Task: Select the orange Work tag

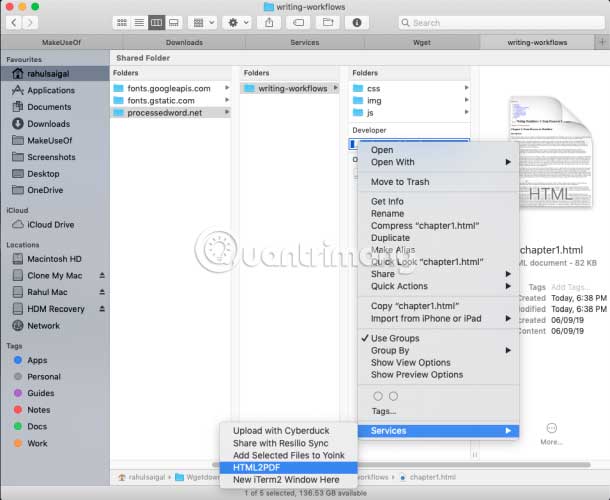Action: point(54,444)
